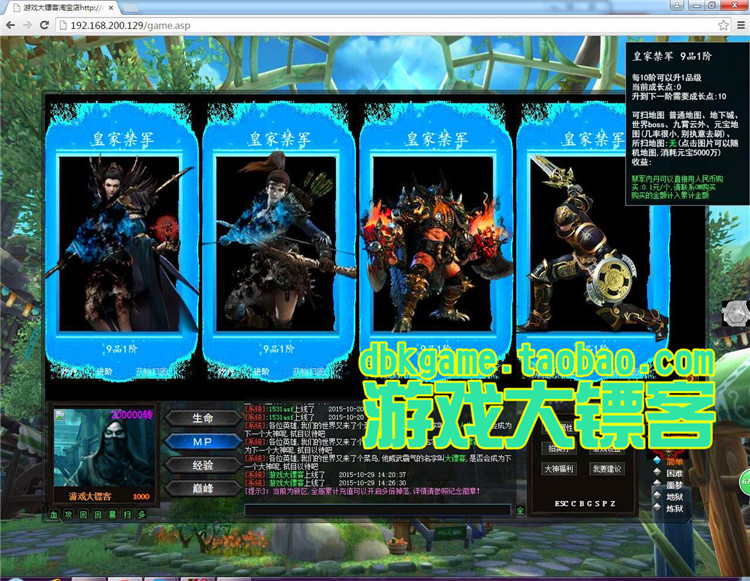Click the 经验 button
This screenshot has height=581, width=750.
(x=203, y=465)
